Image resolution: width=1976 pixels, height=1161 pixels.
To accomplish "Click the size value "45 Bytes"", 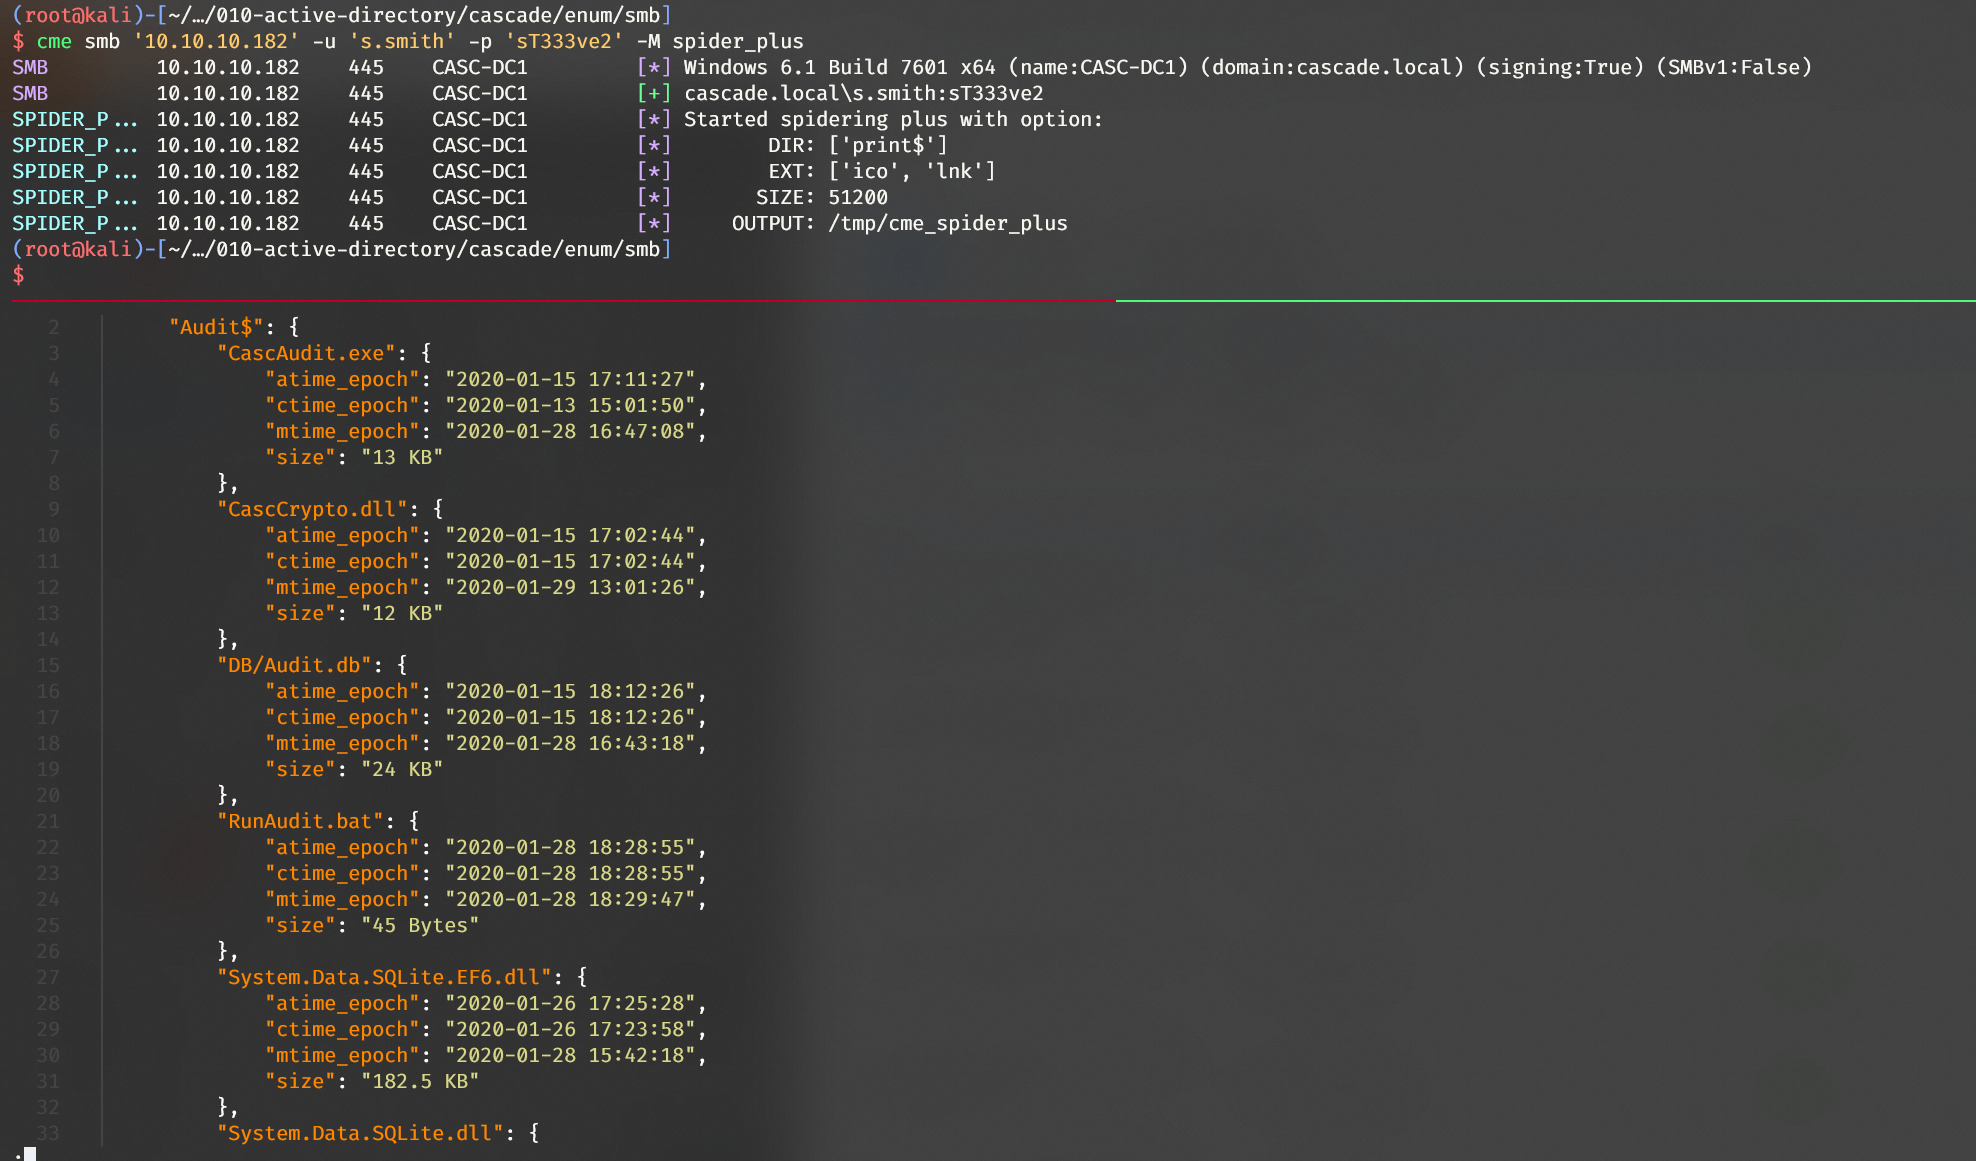I will (420, 925).
